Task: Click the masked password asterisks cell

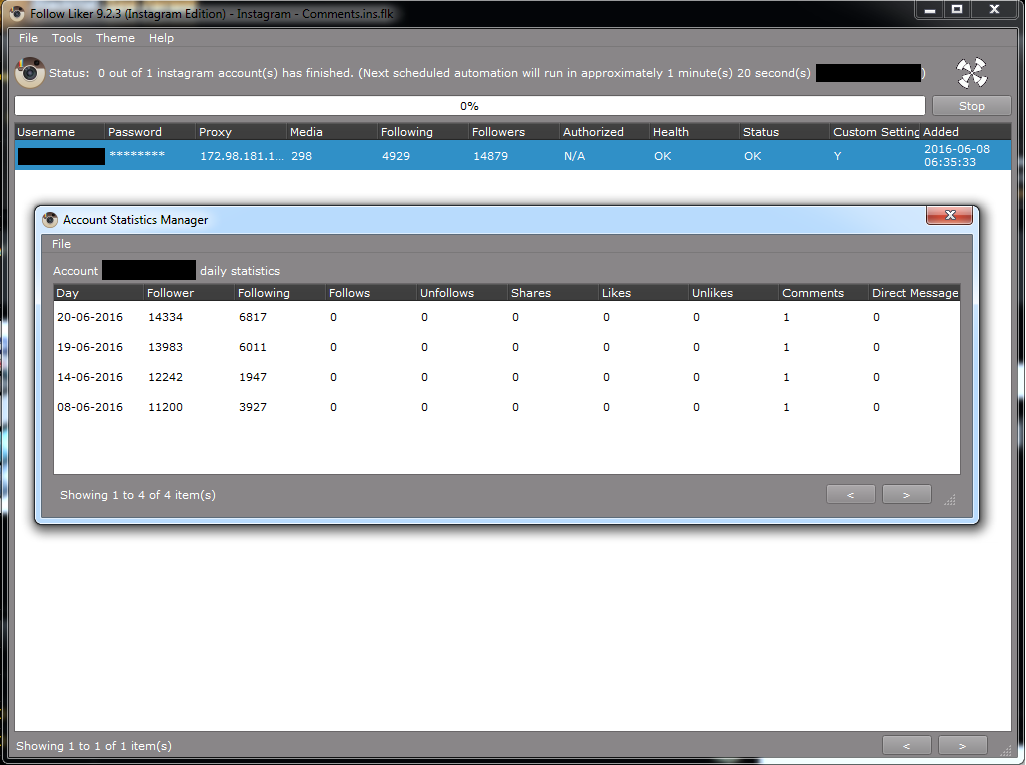Action: [137, 154]
